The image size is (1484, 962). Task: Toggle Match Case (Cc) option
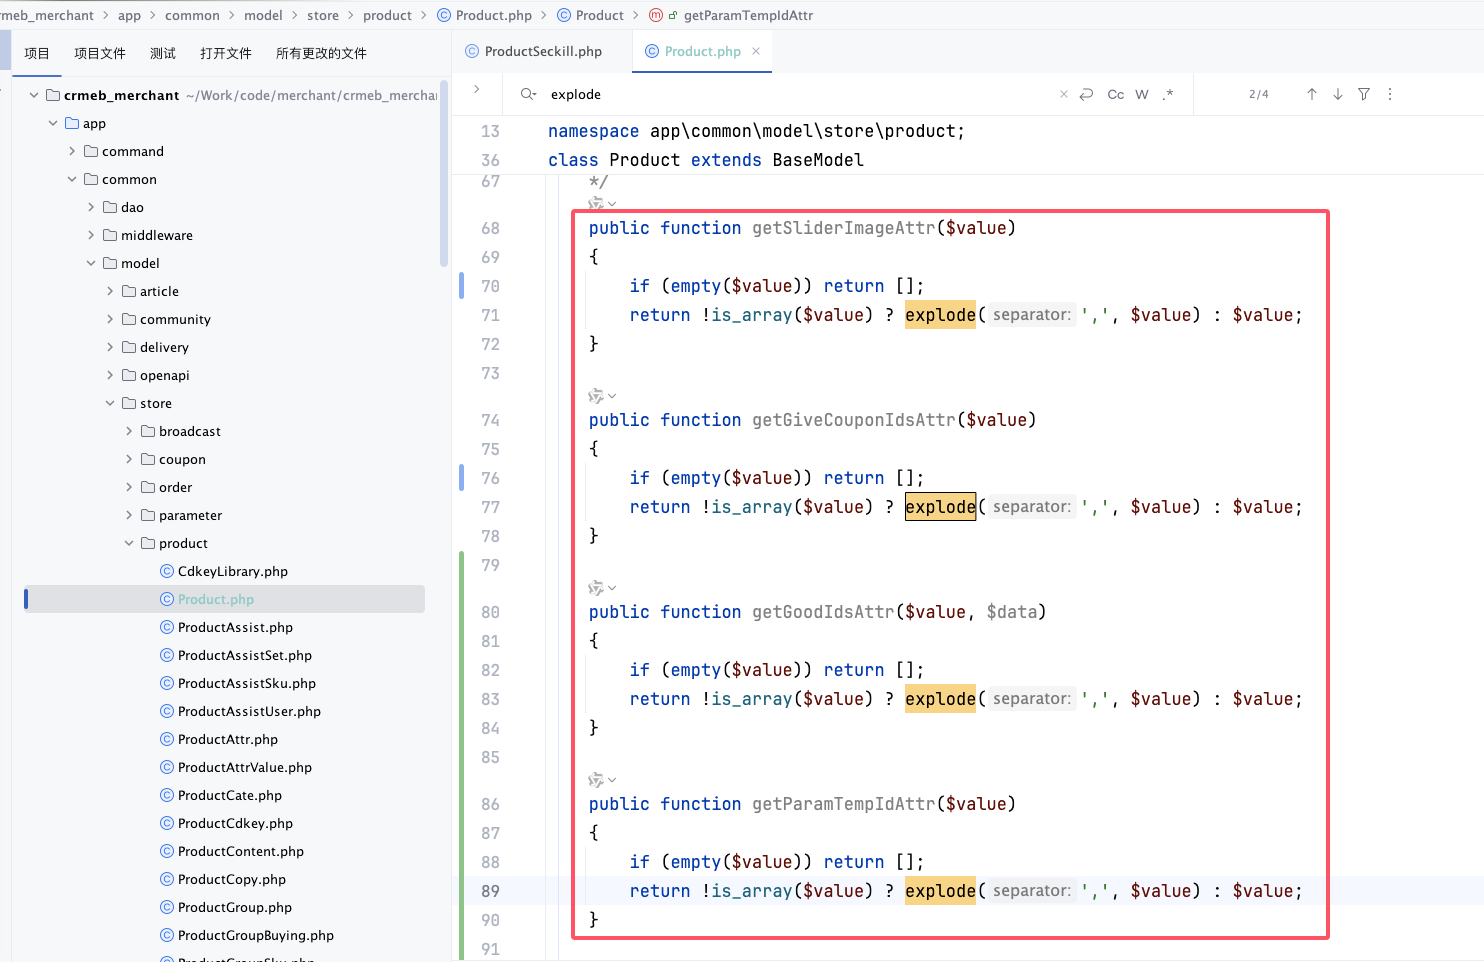[1116, 94]
